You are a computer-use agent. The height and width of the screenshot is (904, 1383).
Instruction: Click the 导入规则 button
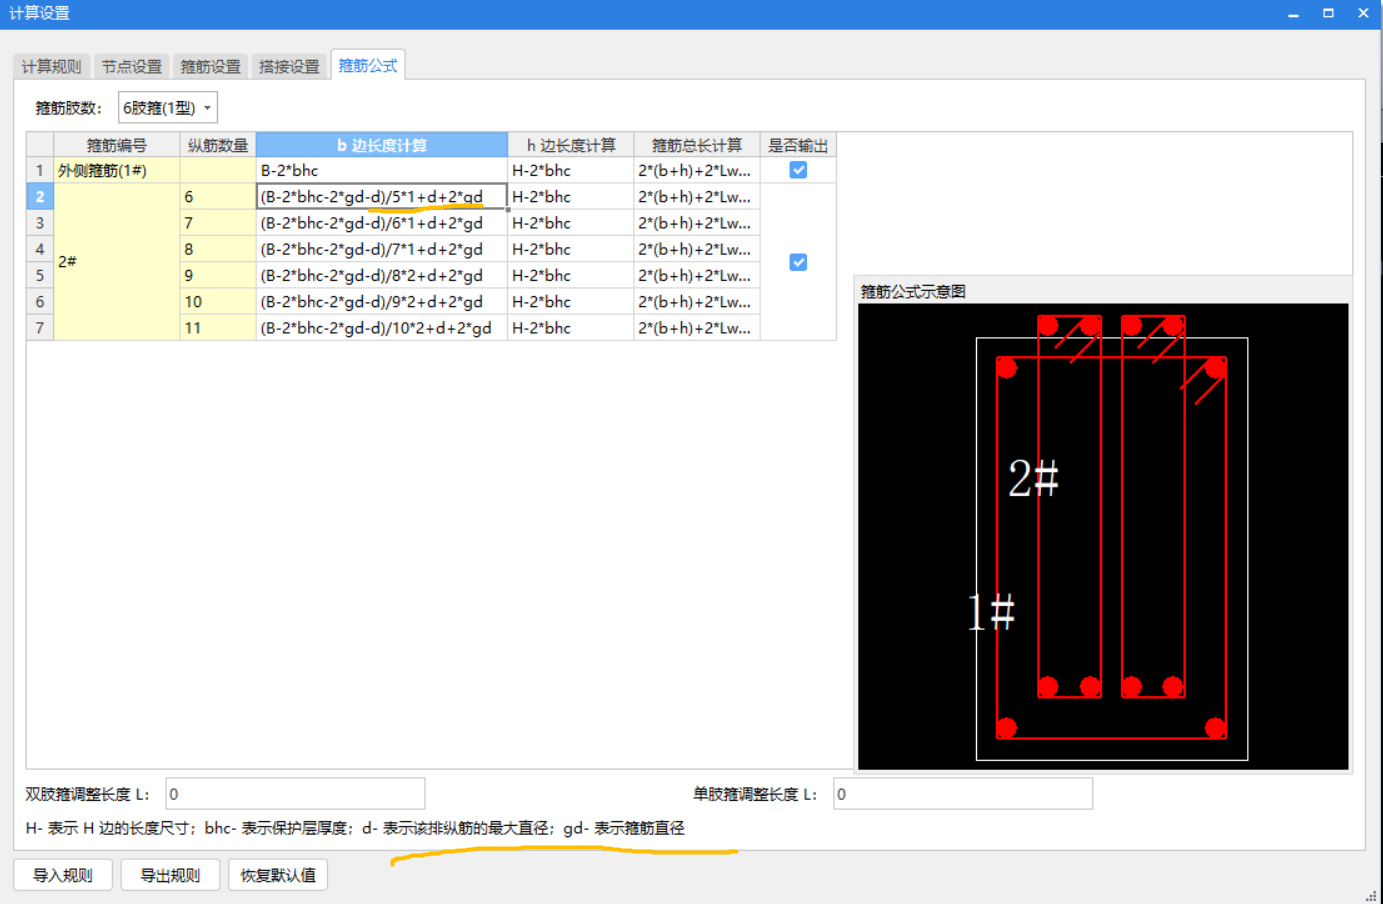click(63, 875)
